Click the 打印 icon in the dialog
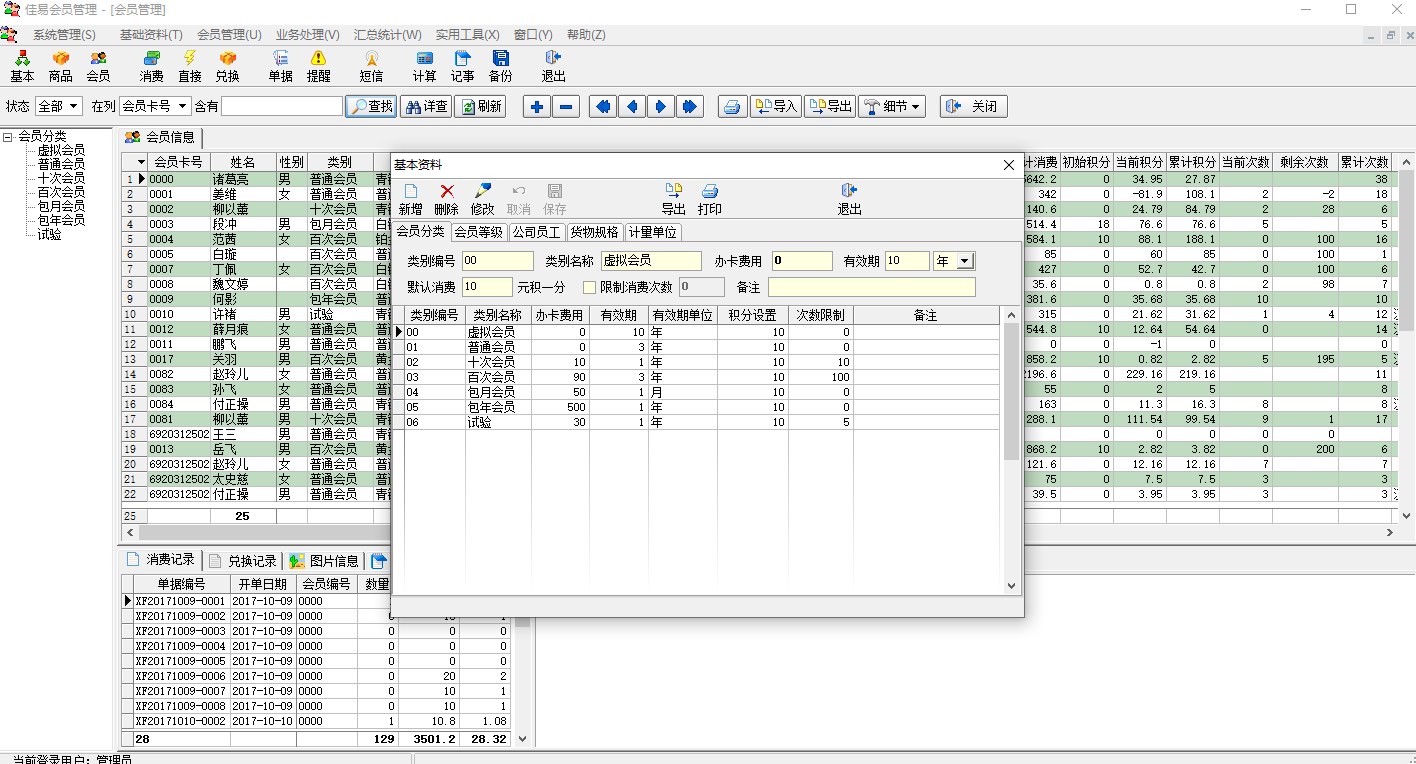The image size is (1416, 764). 709,199
